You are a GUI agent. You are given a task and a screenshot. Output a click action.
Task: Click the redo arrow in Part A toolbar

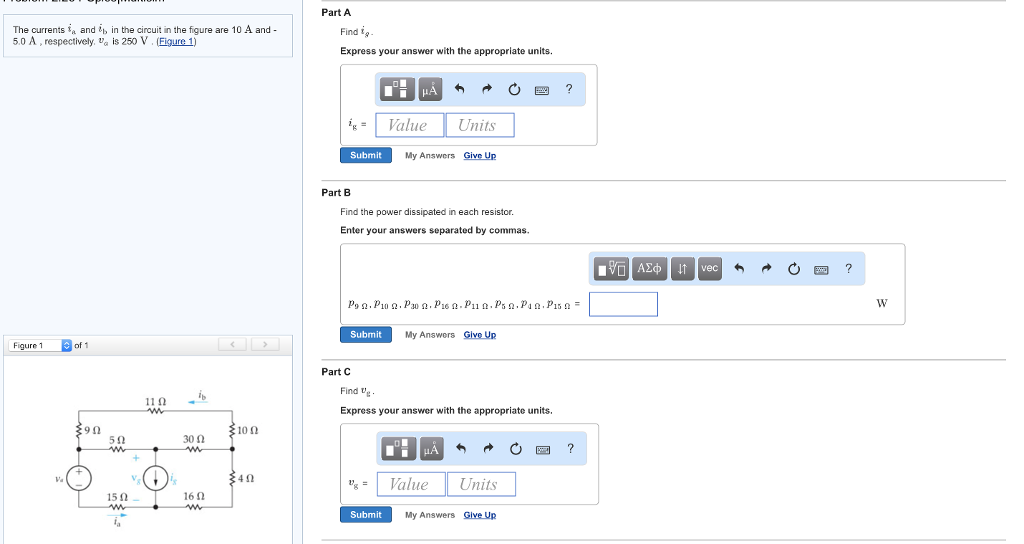(x=487, y=89)
